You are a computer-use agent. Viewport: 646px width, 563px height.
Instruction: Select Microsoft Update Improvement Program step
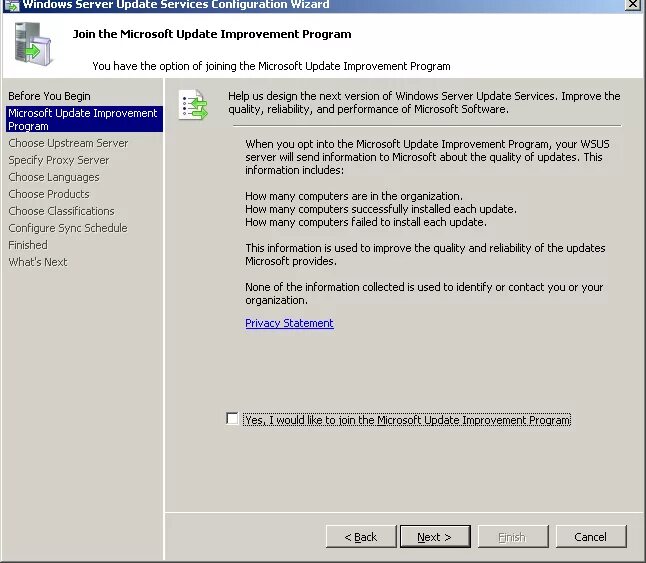pyautogui.click(x=84, y=119)
